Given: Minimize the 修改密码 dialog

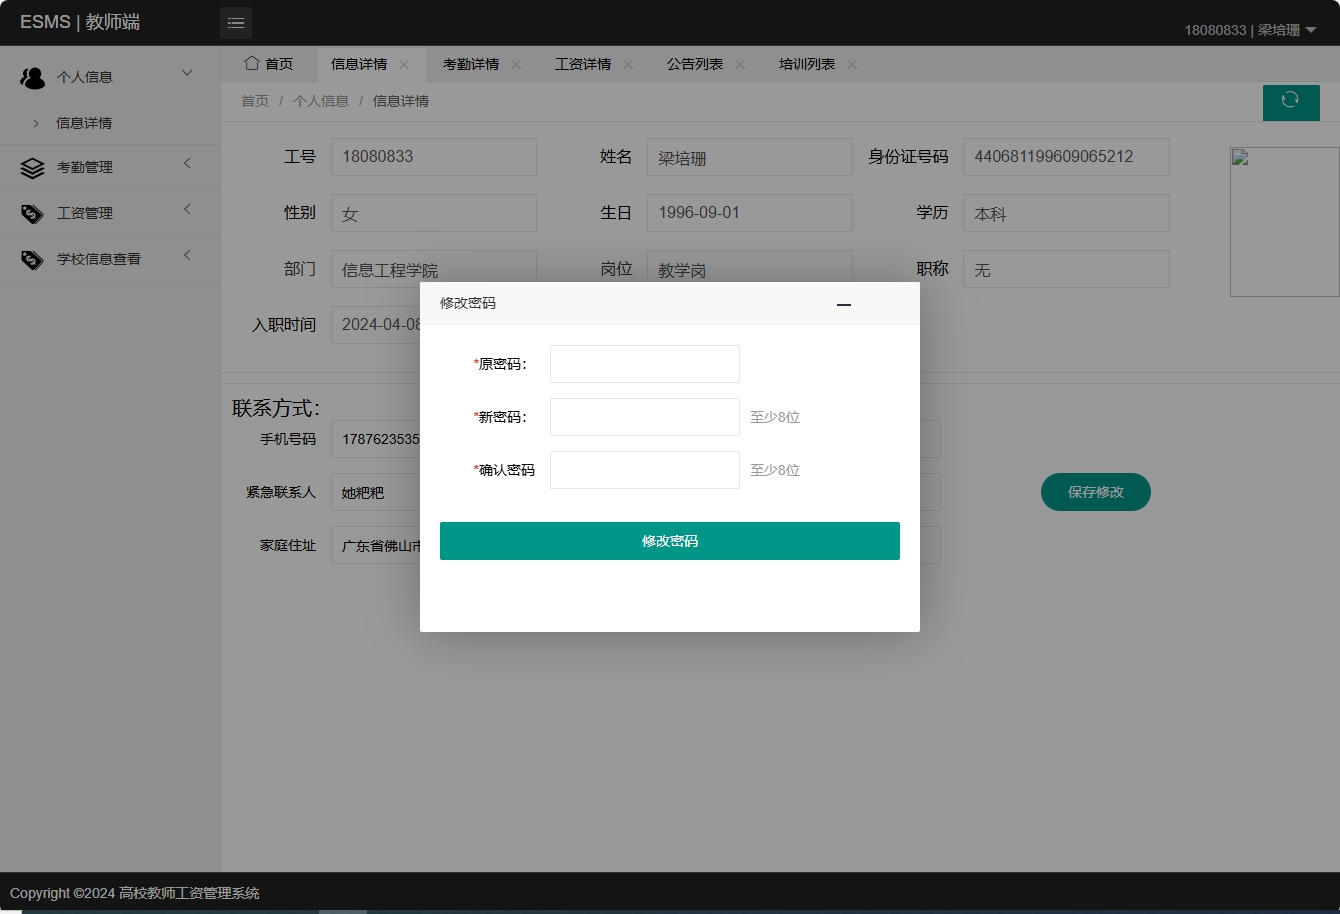Looking at the screenshot, I should 844,304.
